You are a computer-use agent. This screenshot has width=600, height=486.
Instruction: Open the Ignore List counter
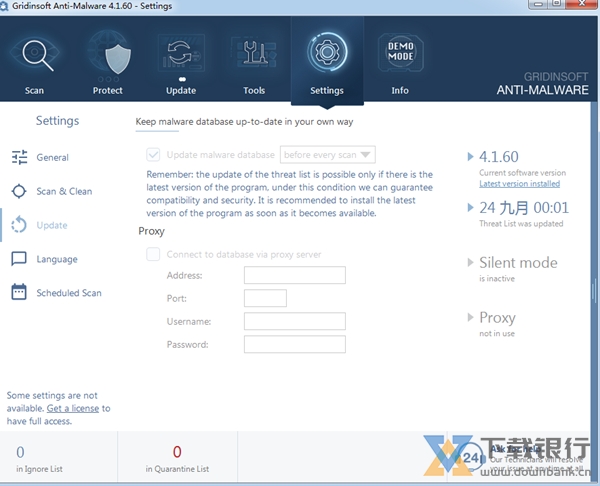point(39,458)
